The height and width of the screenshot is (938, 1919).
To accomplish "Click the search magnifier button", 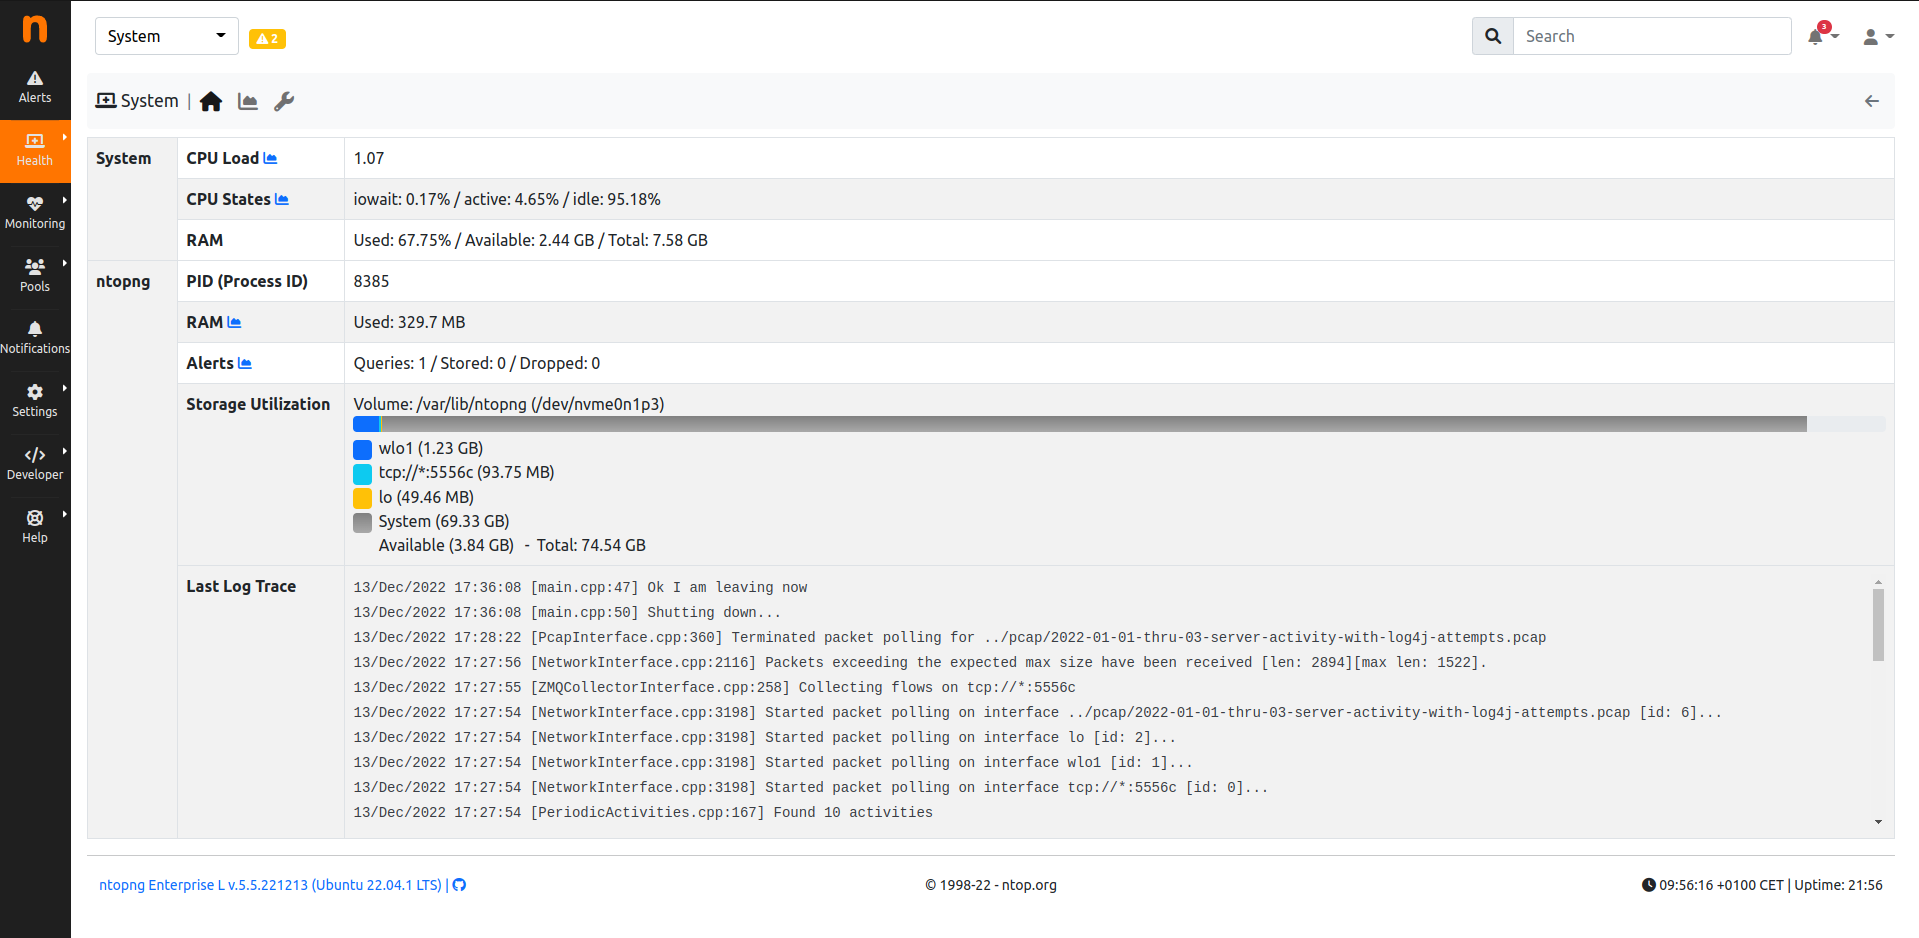I will click(x=1493, y=36).
